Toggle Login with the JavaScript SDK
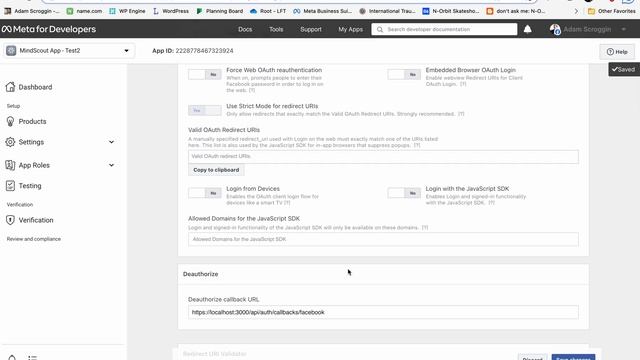The image size is (640, 360). pyautogui.click(x=404, y=193)
